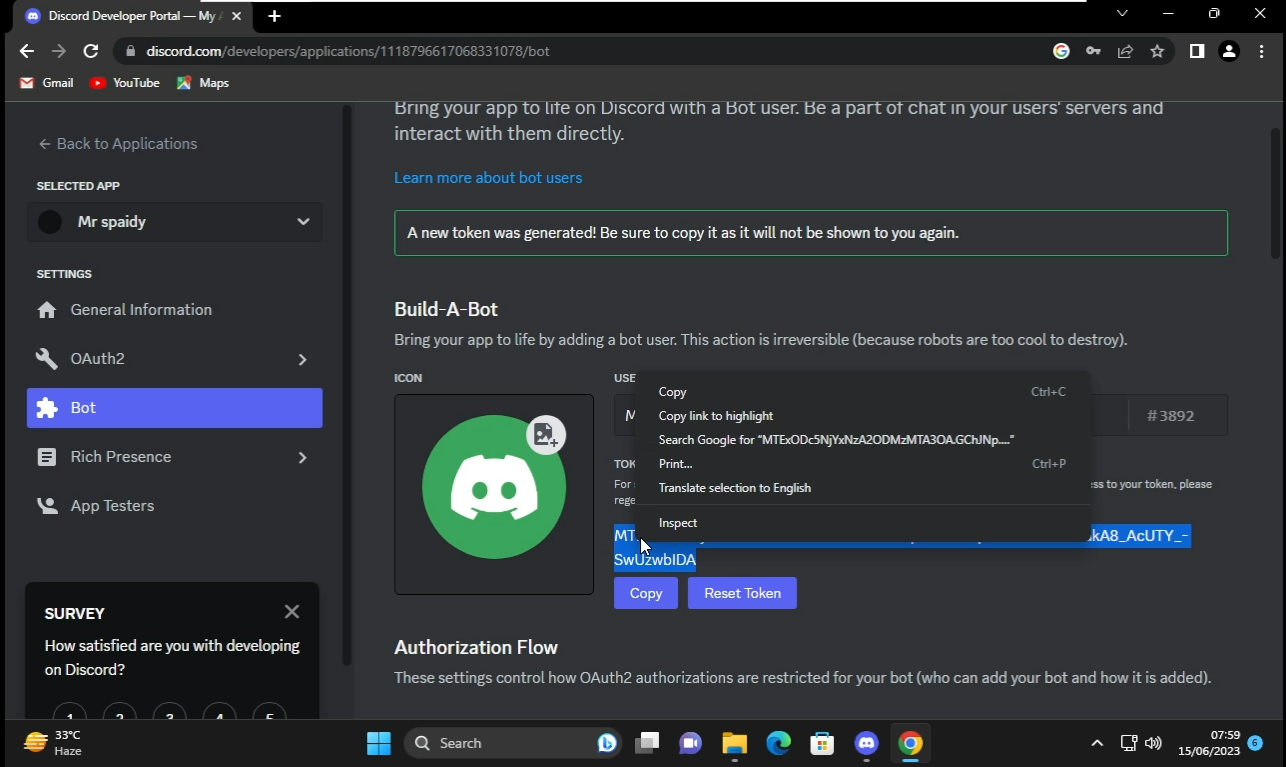
Task: Show hidden tray icons chevron
Action: 1097,743
